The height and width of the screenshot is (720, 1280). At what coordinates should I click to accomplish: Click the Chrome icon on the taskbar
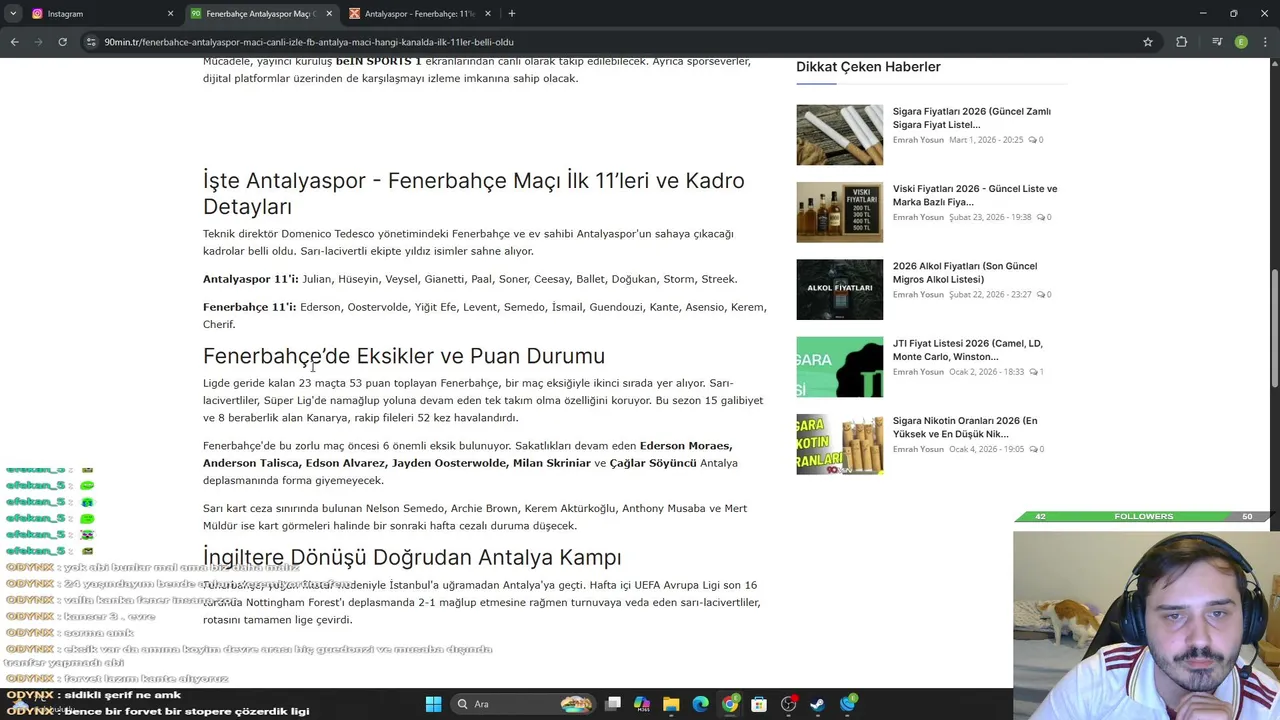click(x=730, y=704)
